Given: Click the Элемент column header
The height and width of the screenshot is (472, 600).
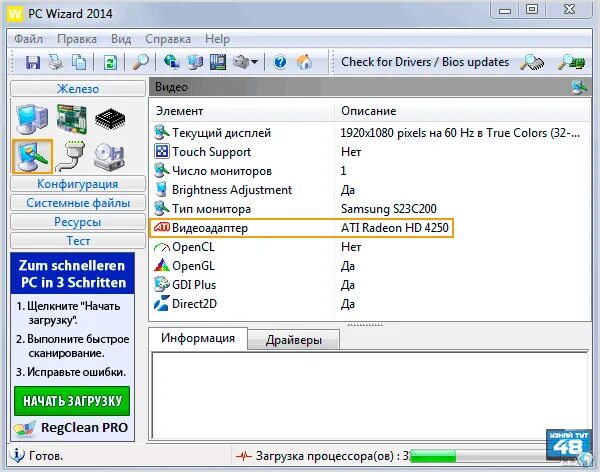Looking at the screenshot, I should (242, 111).
